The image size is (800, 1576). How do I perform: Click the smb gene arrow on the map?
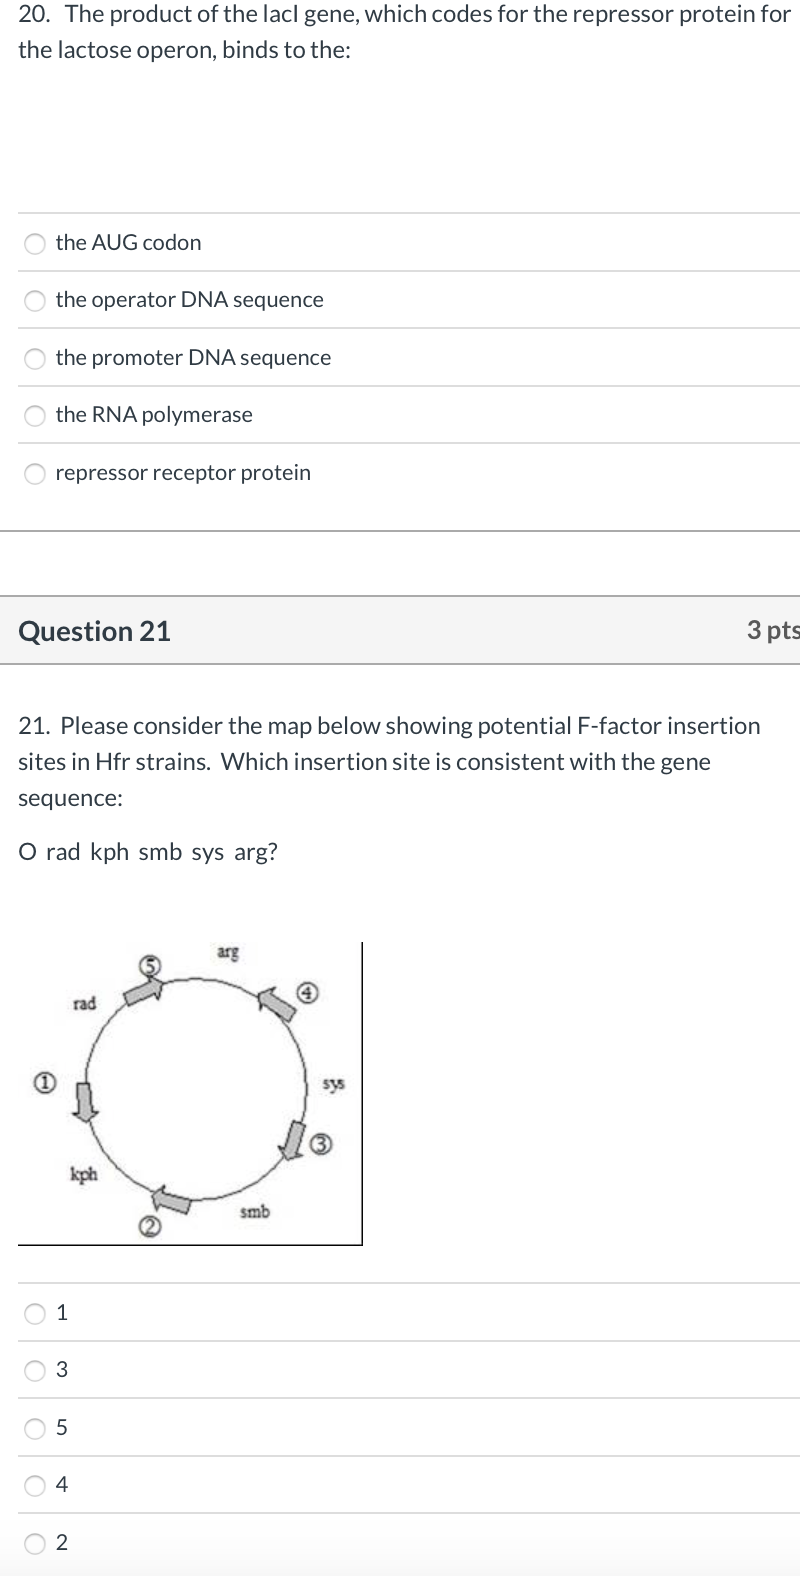[x=172, y=1200]
